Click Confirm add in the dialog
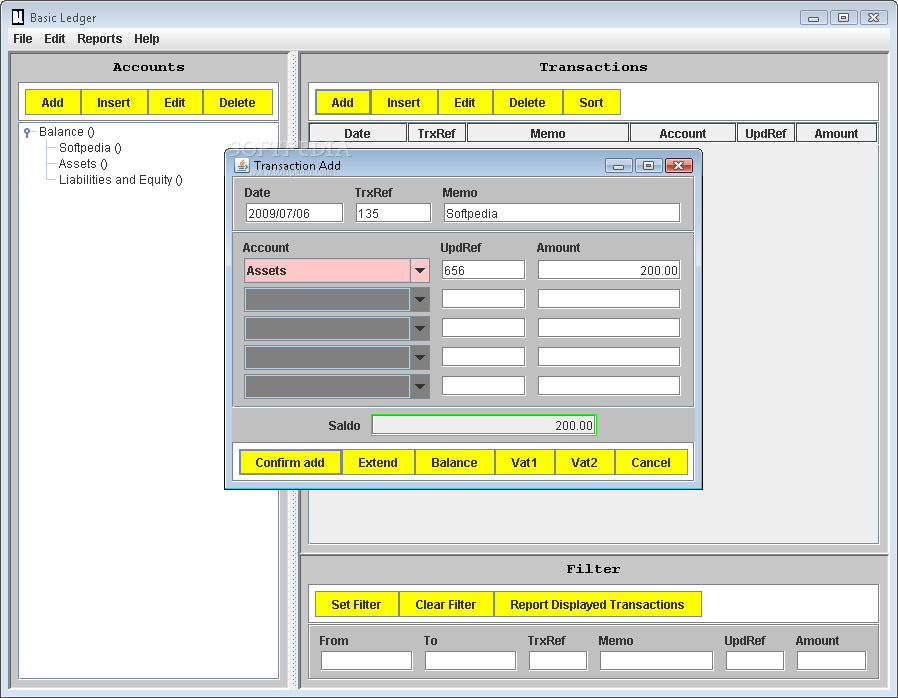 (x=290, y=462)
